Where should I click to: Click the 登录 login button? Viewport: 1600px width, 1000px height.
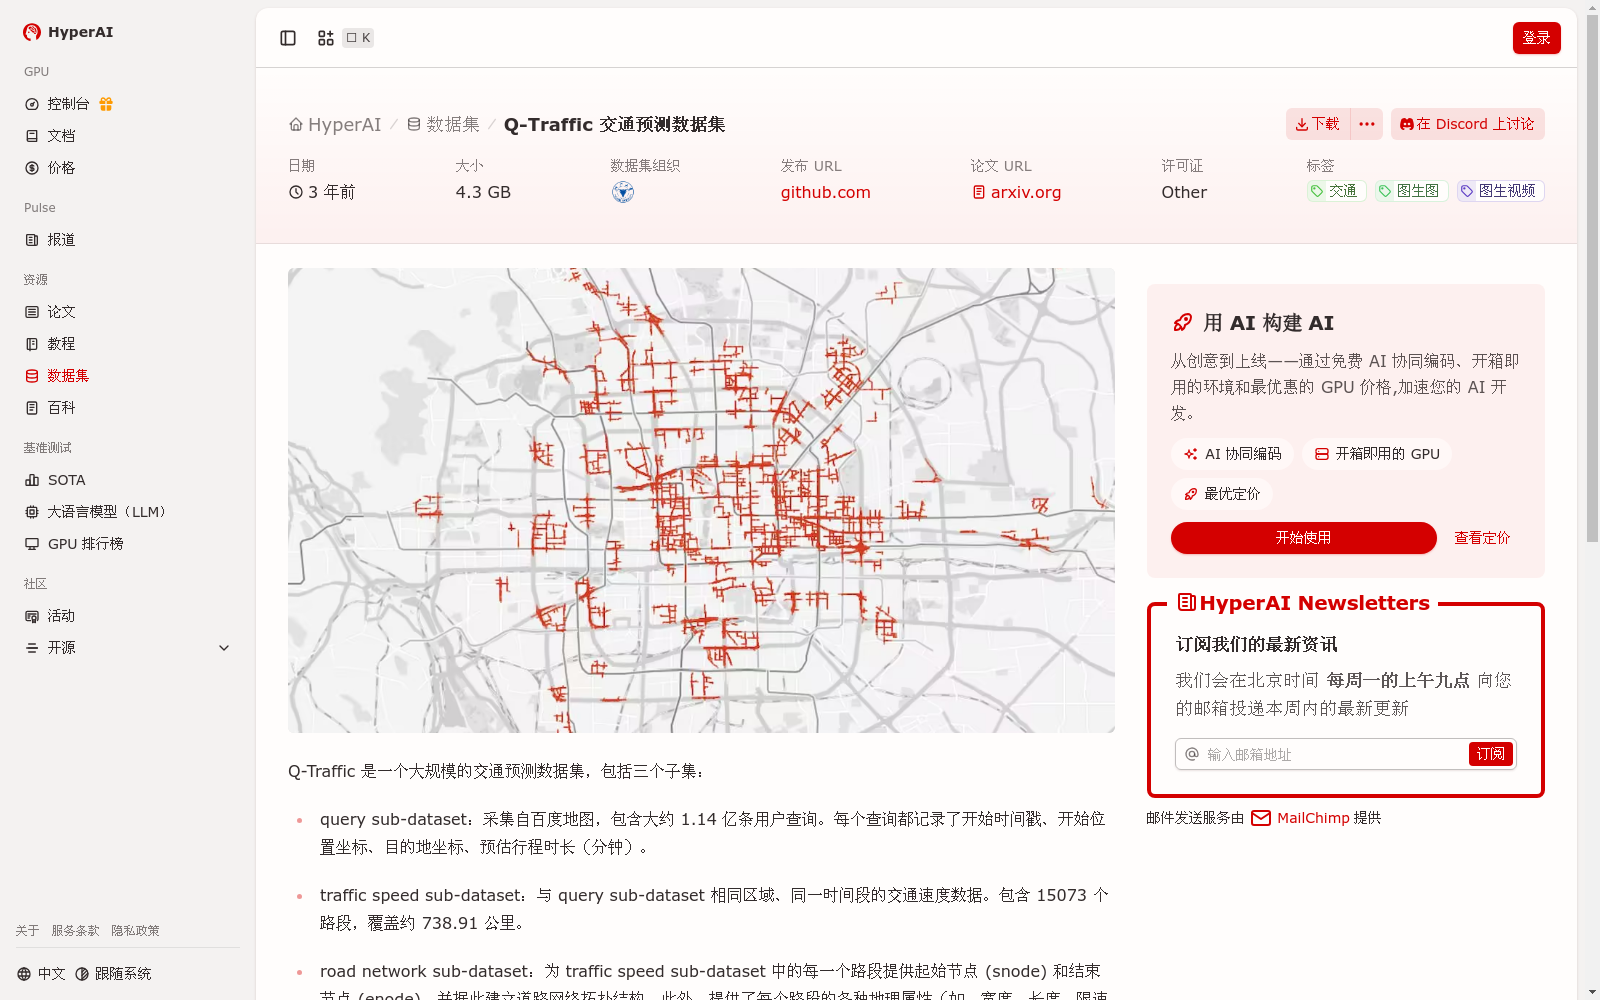(x=1536, y=38)
